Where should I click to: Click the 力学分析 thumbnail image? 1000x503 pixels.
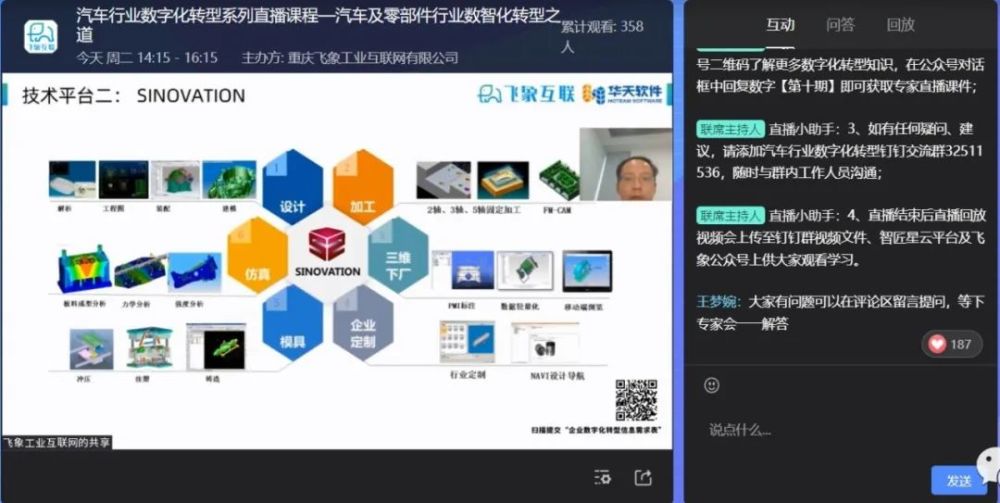click(140, 272)
